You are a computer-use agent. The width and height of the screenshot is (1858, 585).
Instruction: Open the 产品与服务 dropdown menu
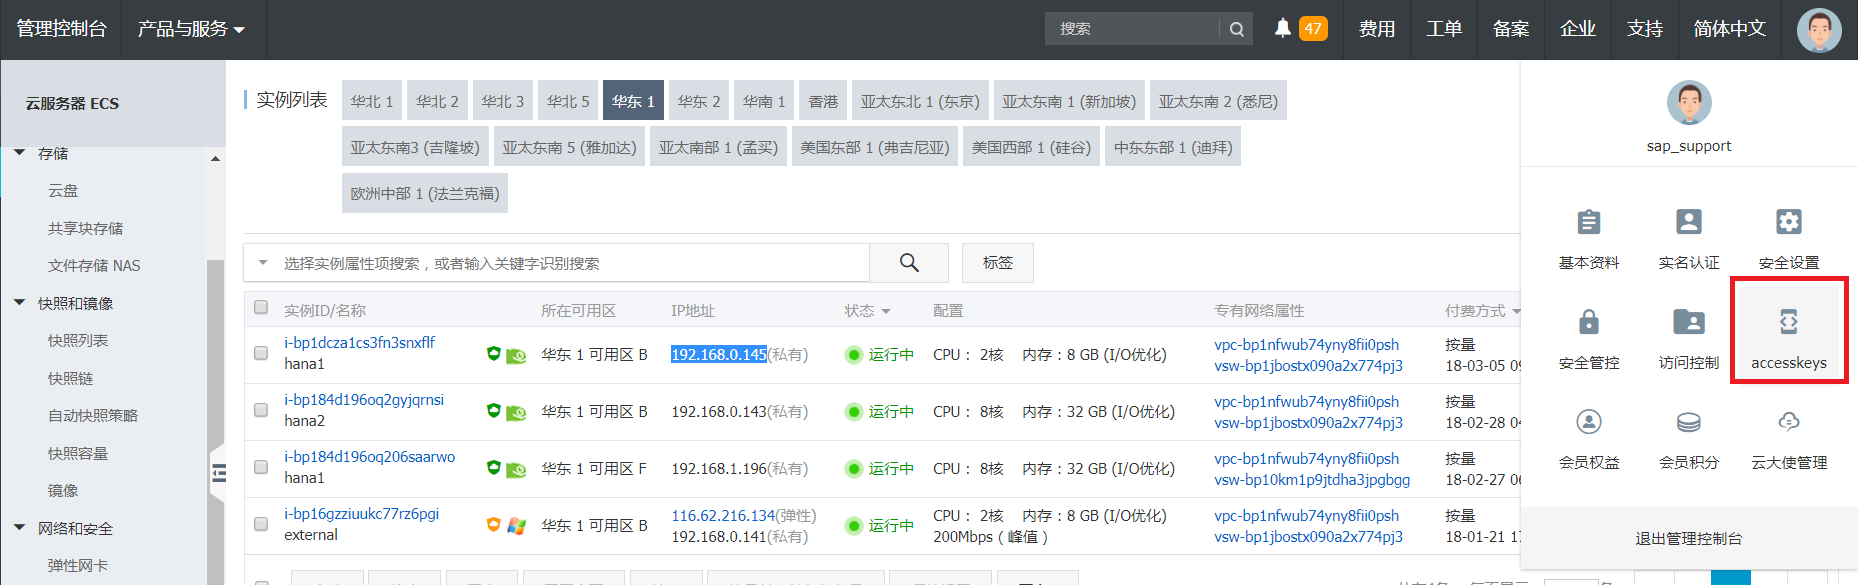[190, 29]
